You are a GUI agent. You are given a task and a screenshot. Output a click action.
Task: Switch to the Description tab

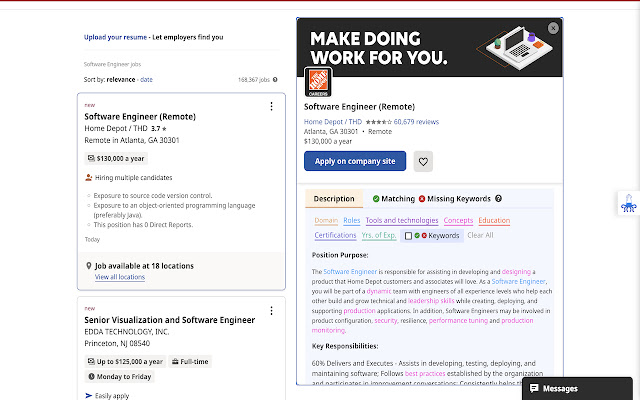pos(334,199)
